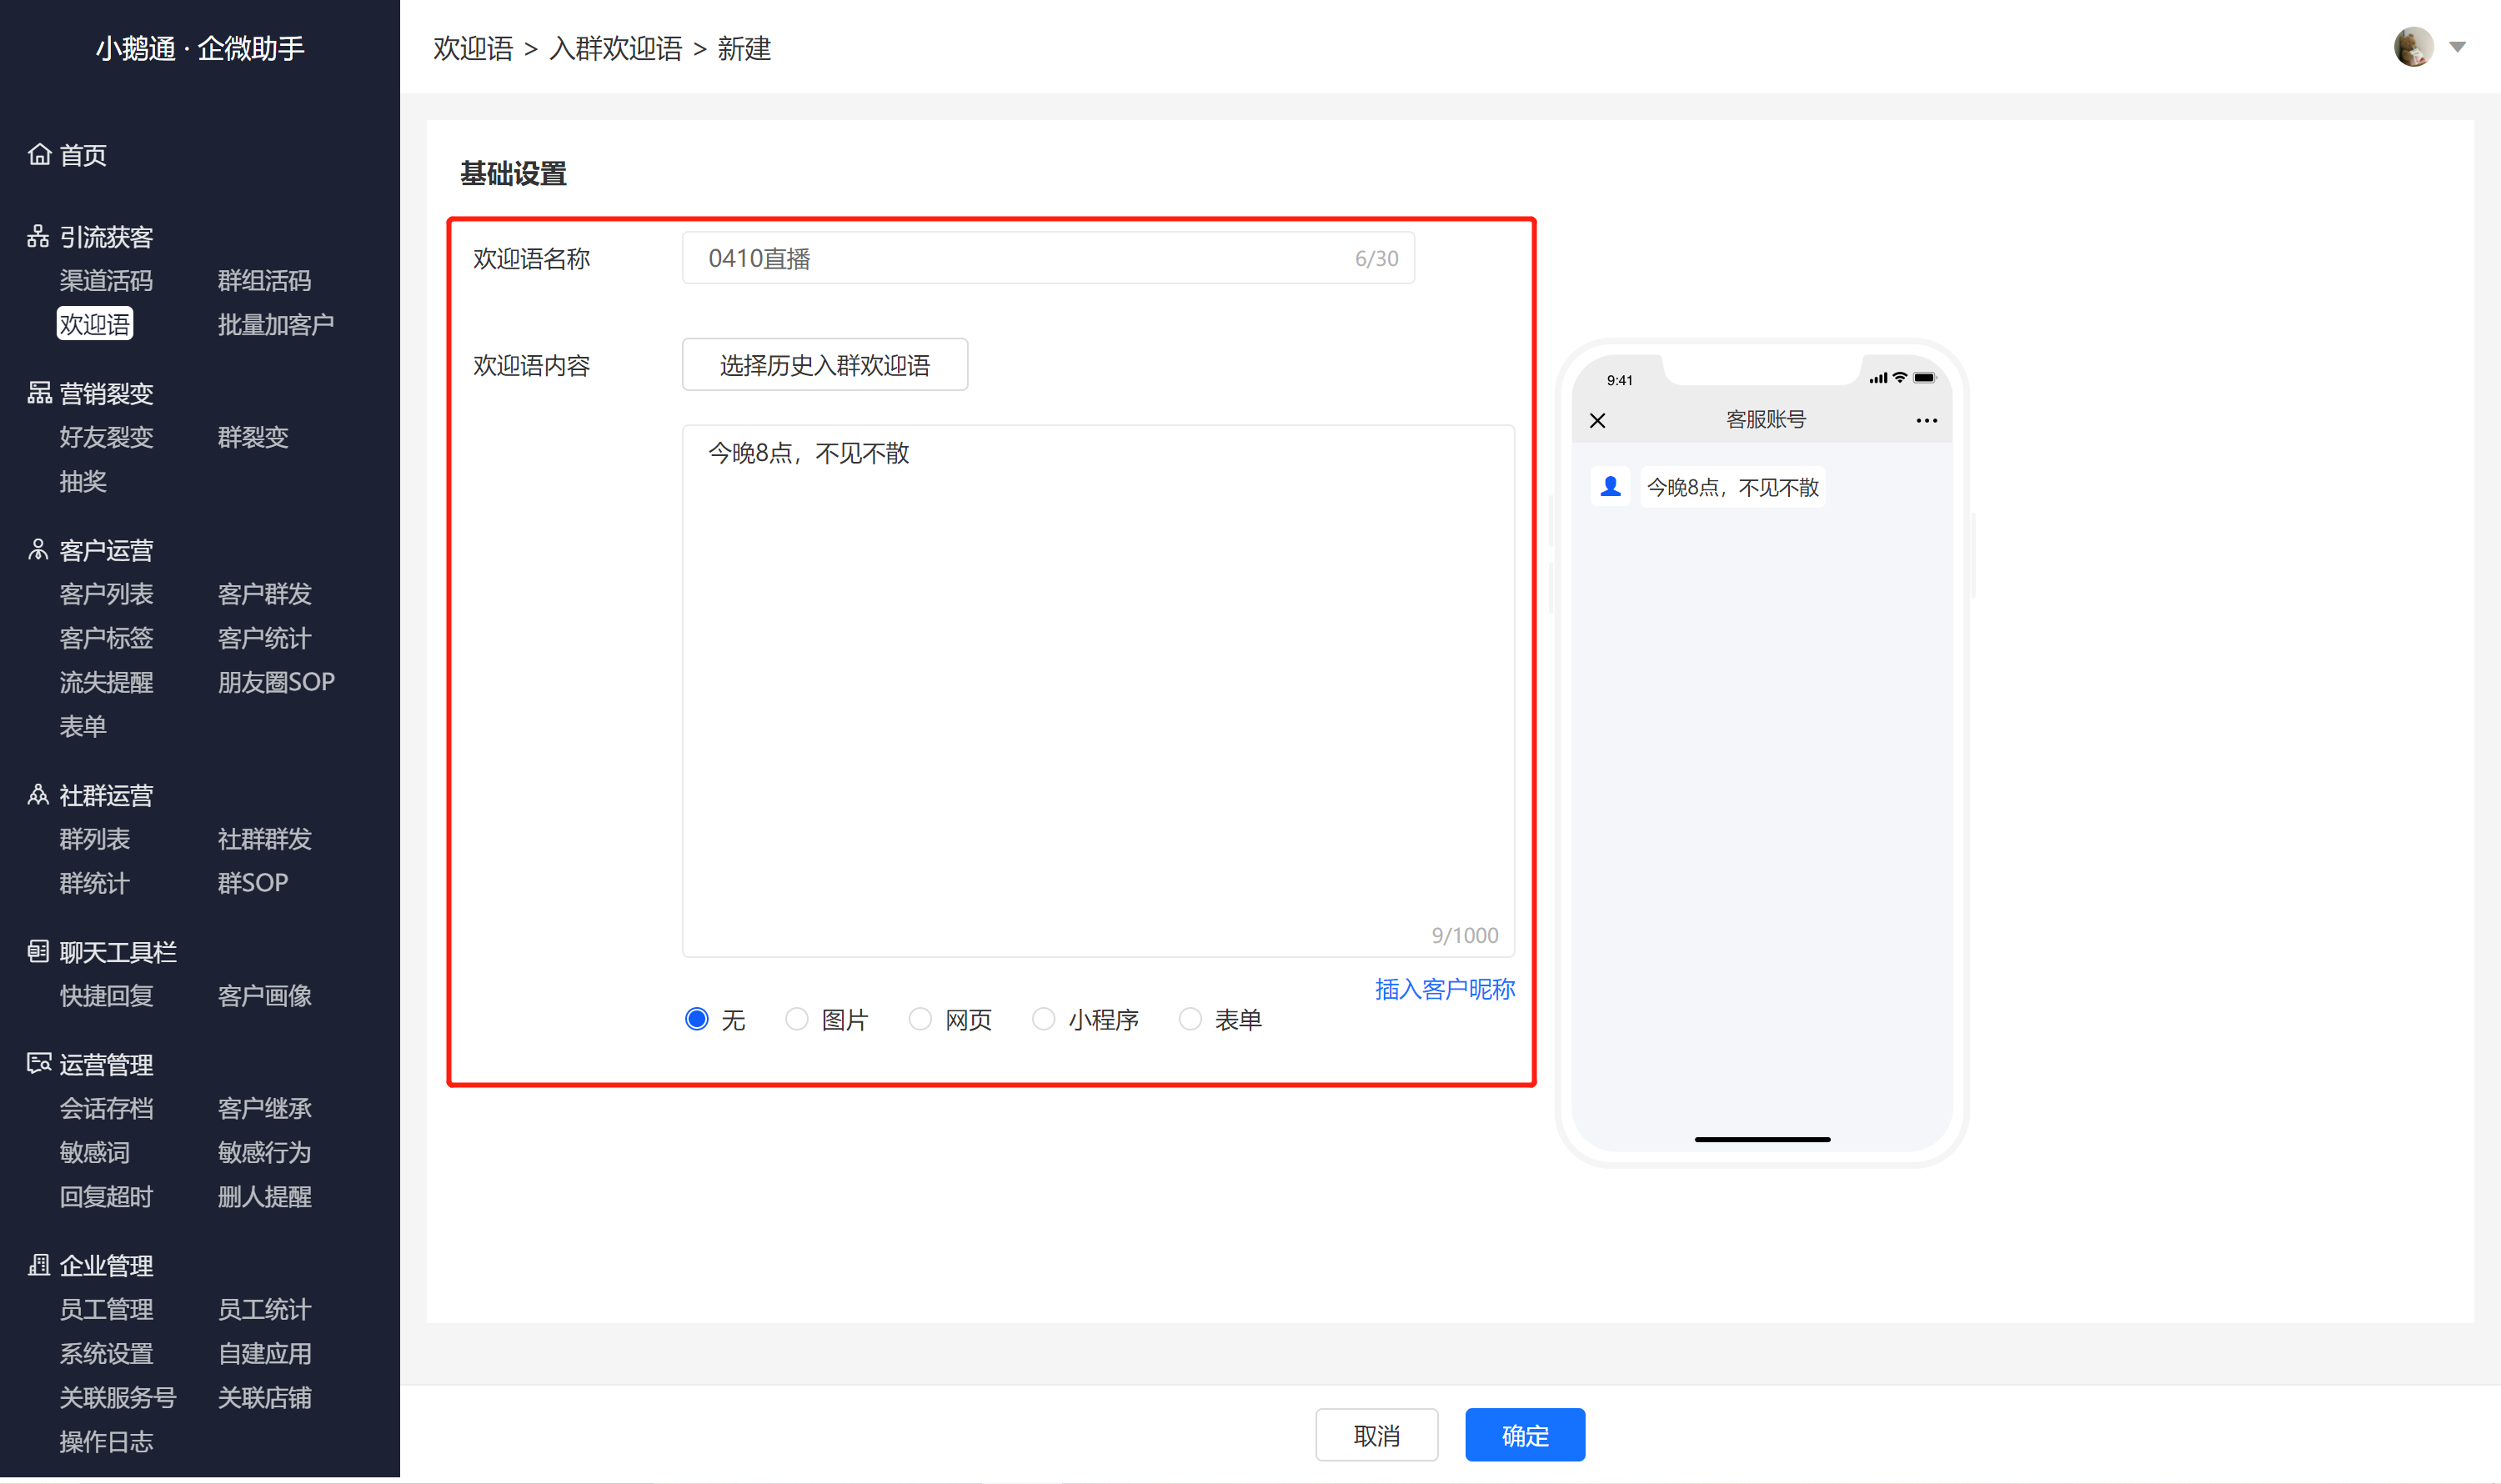
Task: Click the 客户运营 person icon
Action: click(38, 550)
